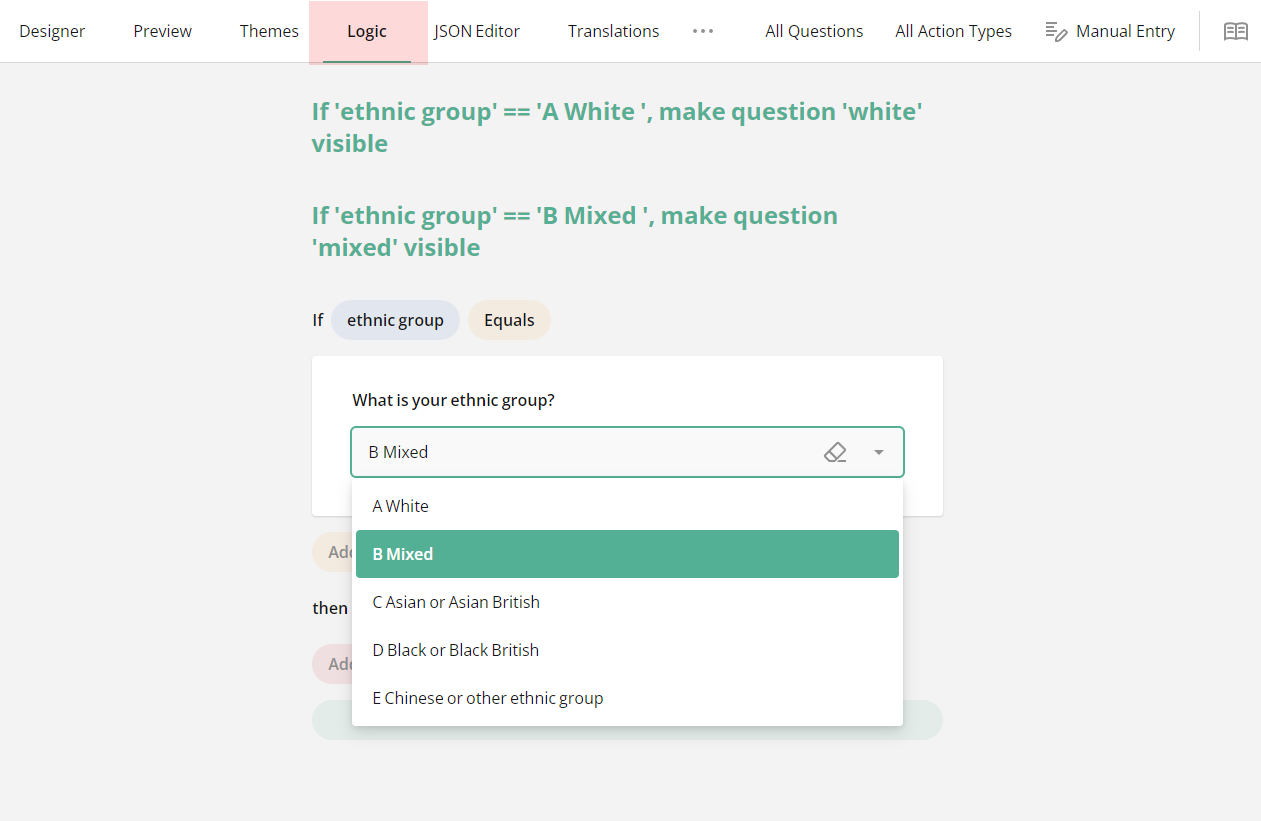Open hidden tabs via the ellipsis icon
This screenshot has height=821, width=1261.
tap(703, 31)
